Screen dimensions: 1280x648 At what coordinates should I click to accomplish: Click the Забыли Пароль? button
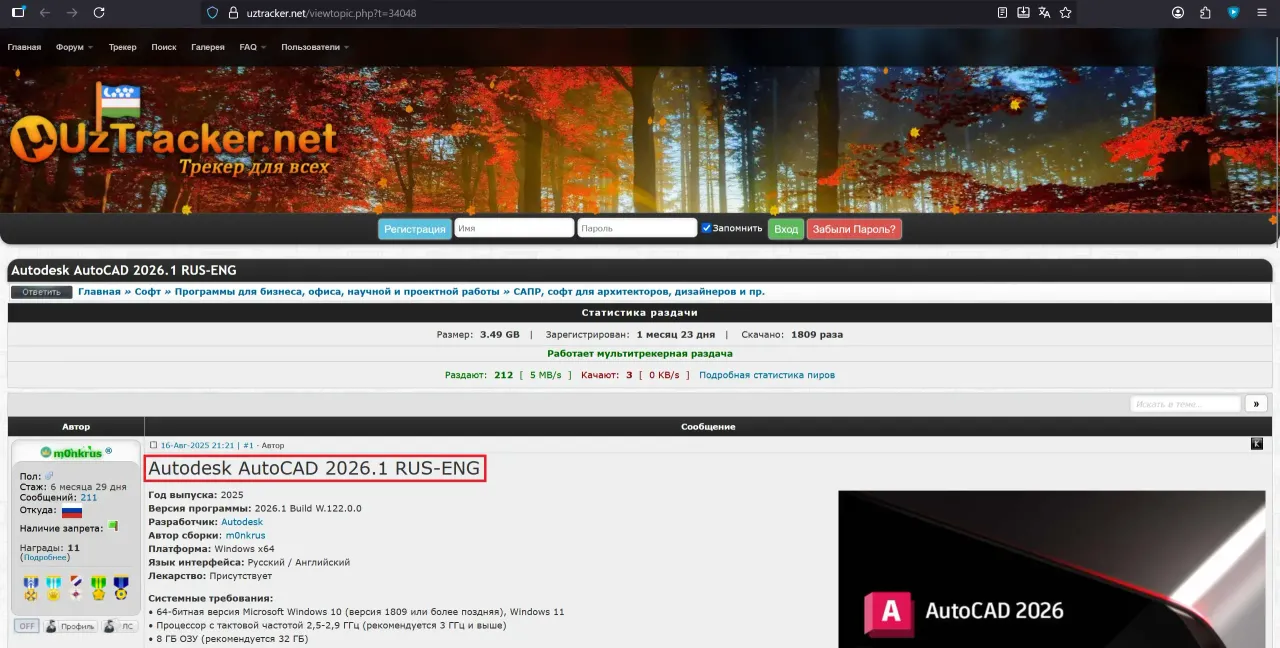(x=854, y=229)
